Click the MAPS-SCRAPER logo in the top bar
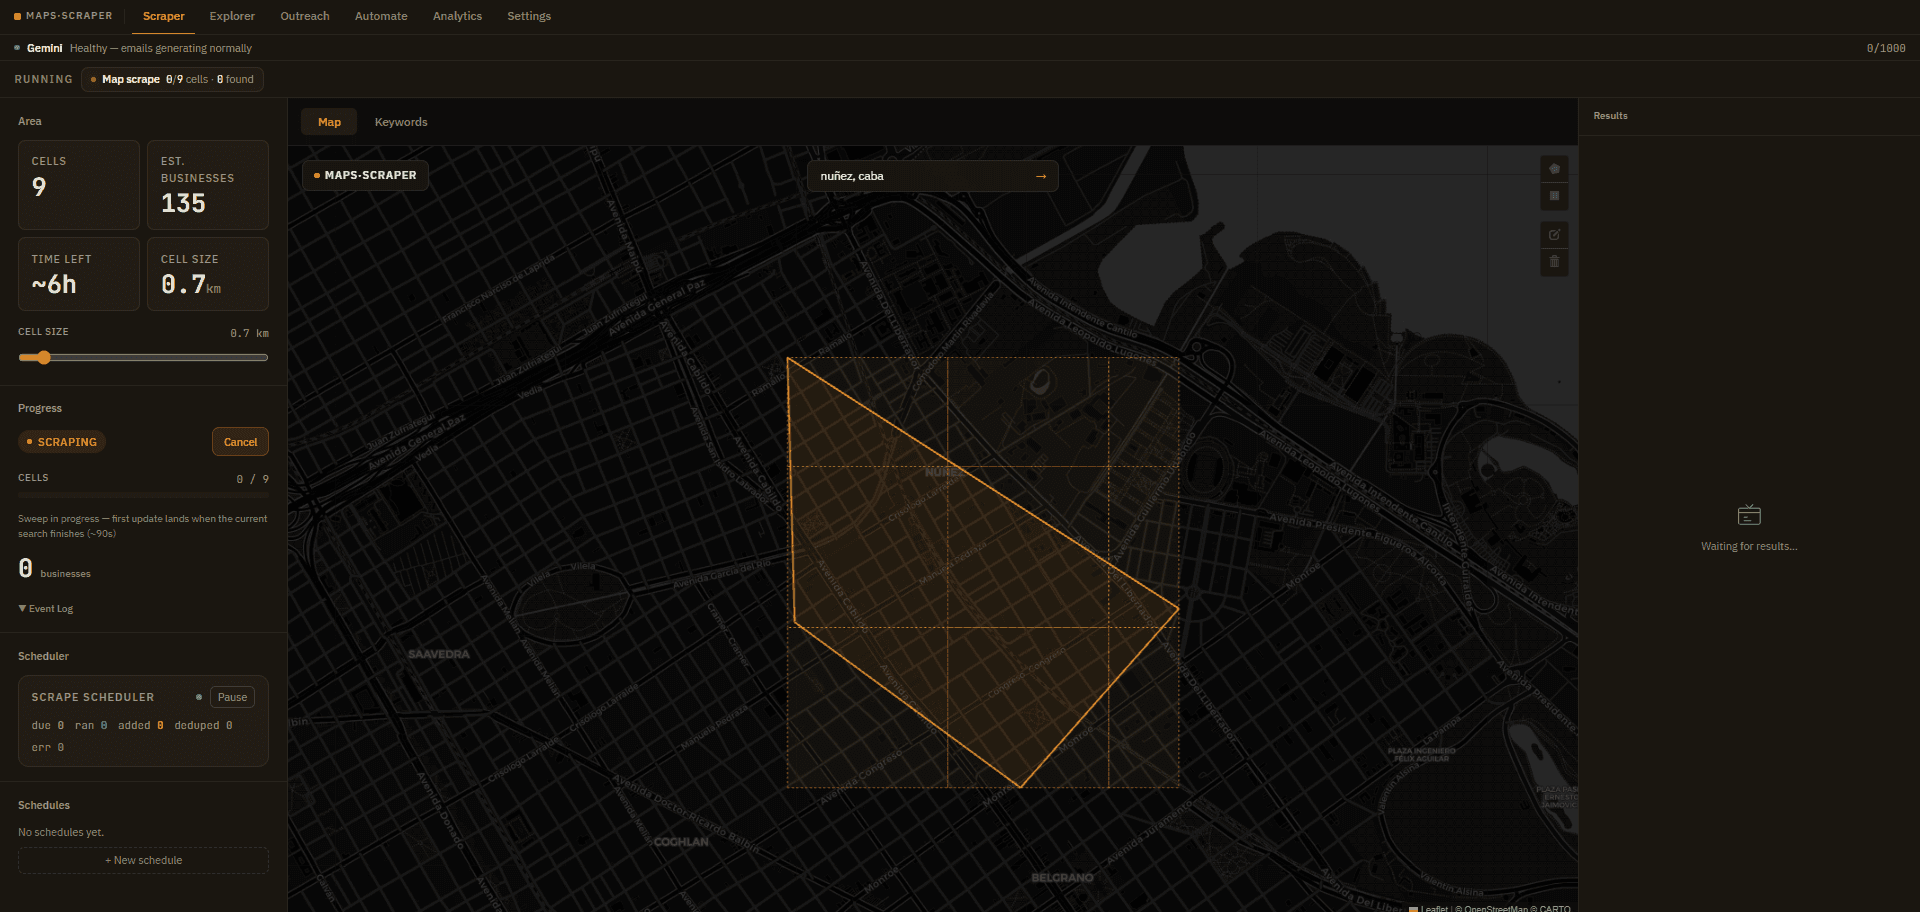1920x912 pixels. tap(63, 16)
